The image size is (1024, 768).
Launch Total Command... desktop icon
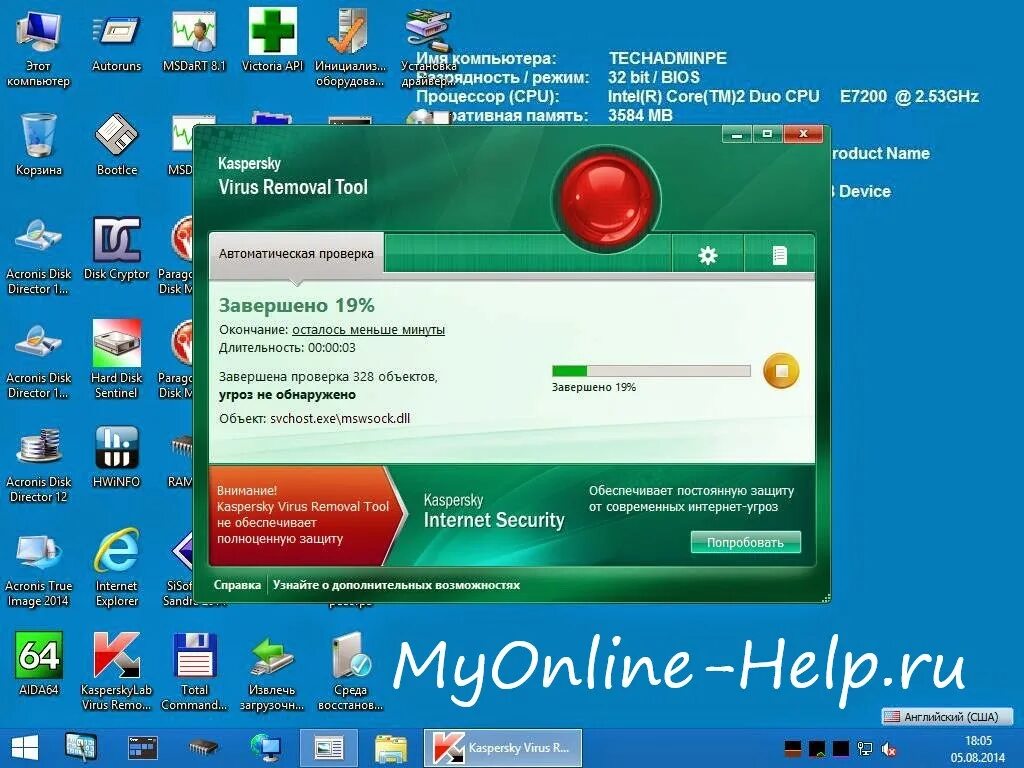tap(194, 671)
